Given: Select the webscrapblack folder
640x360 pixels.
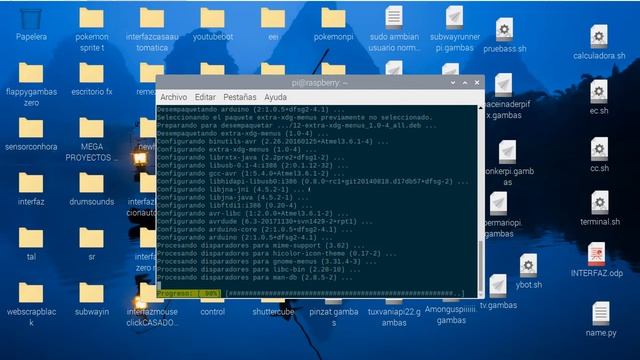Looking at the screenshot, I should (x=31, y=293).
